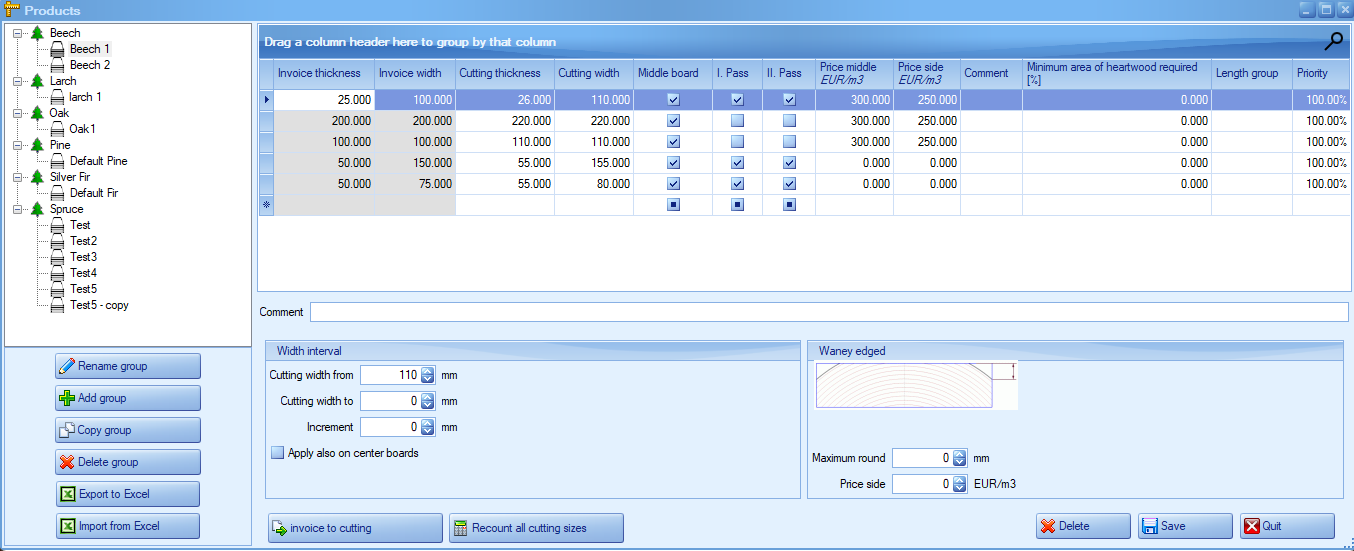Select the Beech tree icon

[37, 33]
